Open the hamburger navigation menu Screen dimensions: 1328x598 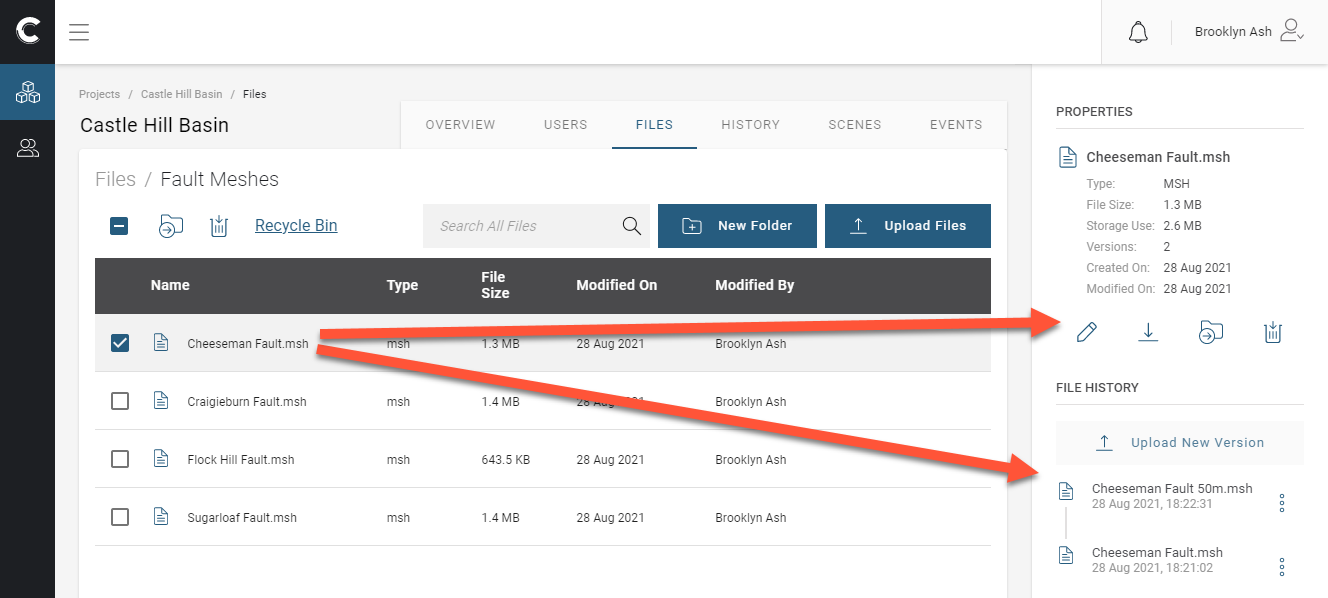tap(79, 32)
